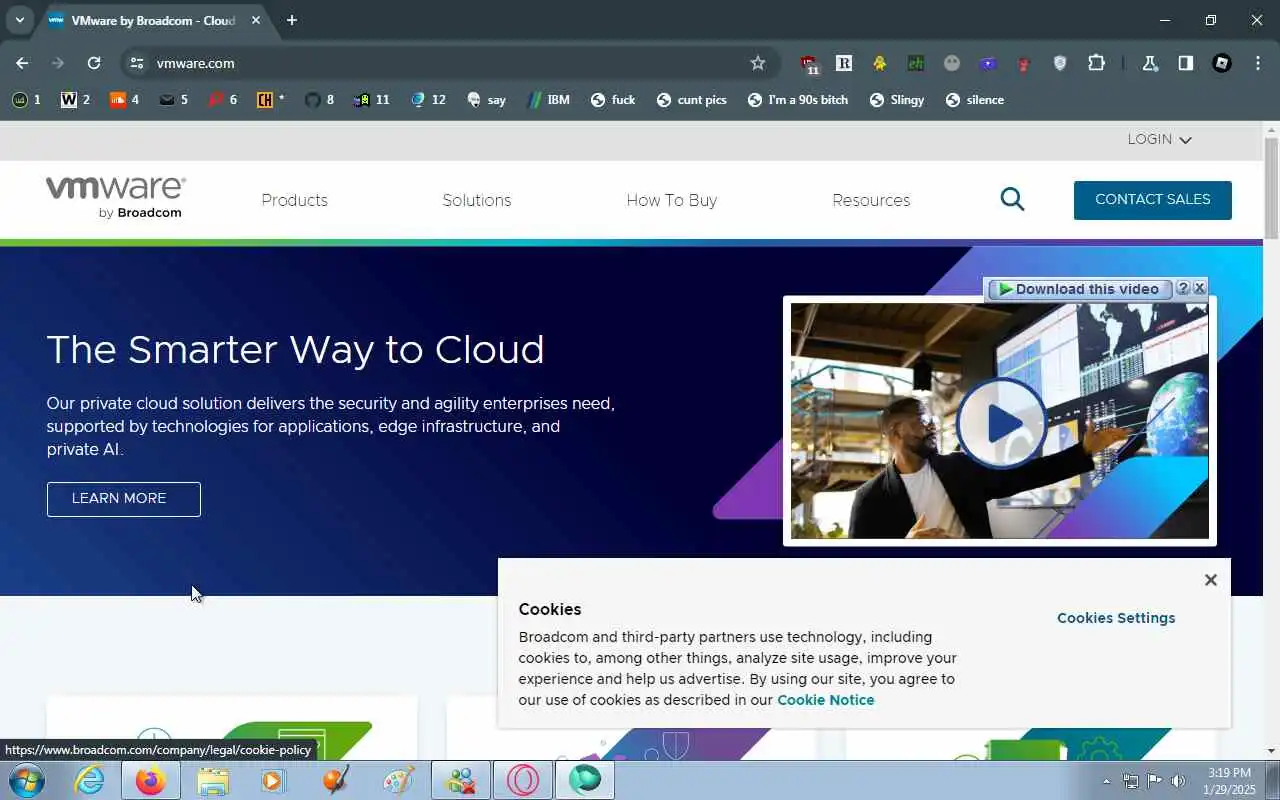Open the GitHub bookmark labeled 8

[x=320, y=100]
